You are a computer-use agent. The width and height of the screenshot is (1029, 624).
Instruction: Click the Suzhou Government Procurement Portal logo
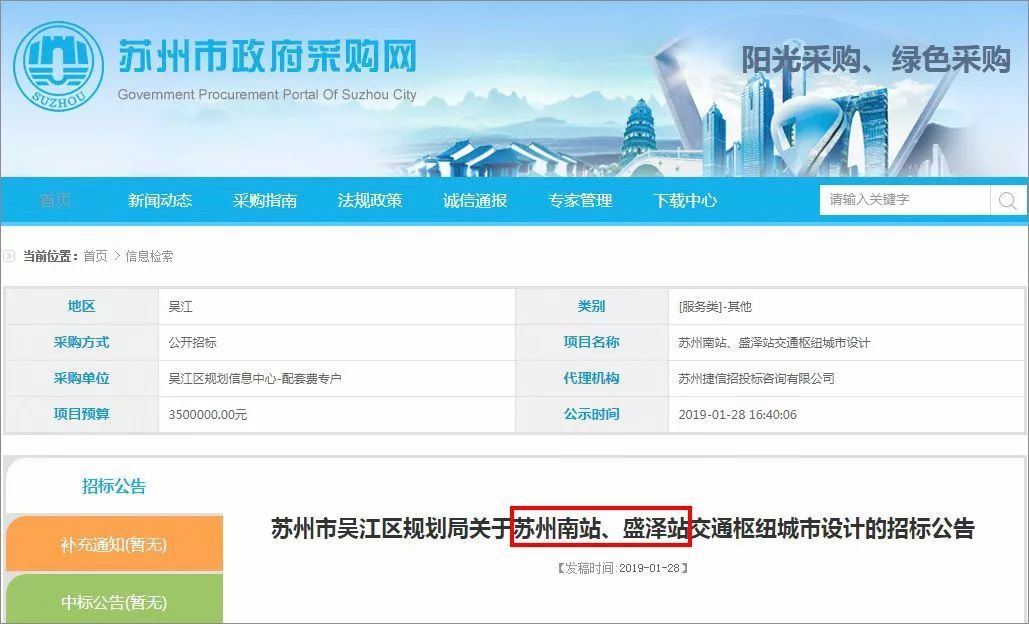[x=57, y=65]
